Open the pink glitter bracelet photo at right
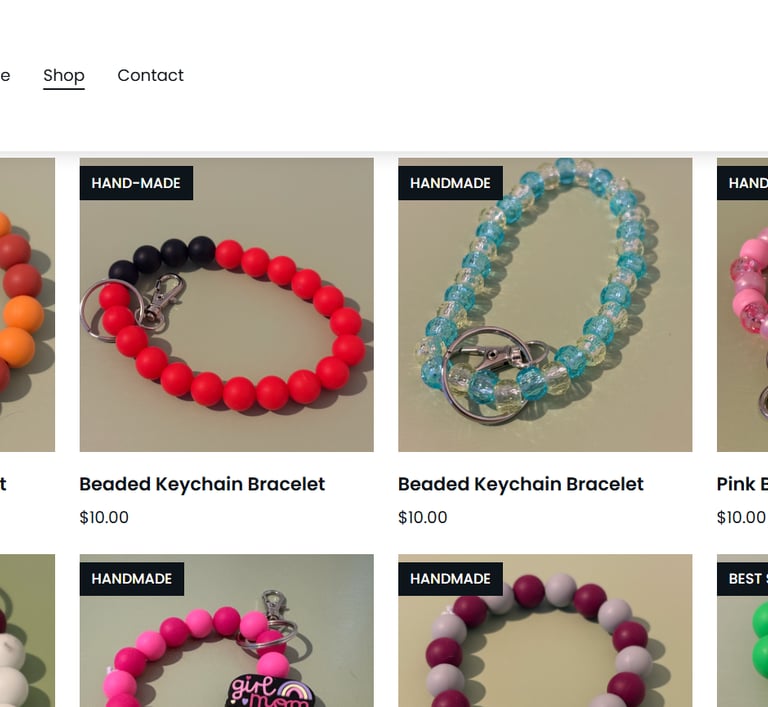768x707 pixels. [x=743, y=304]
